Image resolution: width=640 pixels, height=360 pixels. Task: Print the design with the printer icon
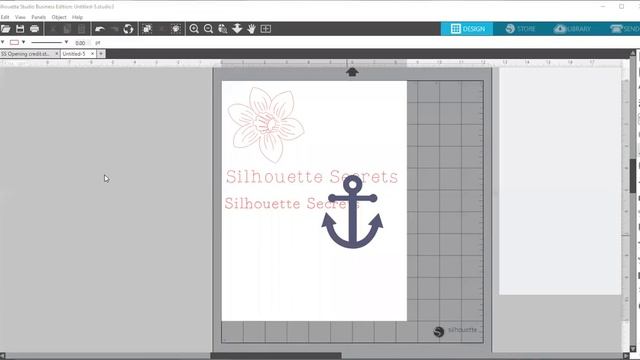point(34,29)
